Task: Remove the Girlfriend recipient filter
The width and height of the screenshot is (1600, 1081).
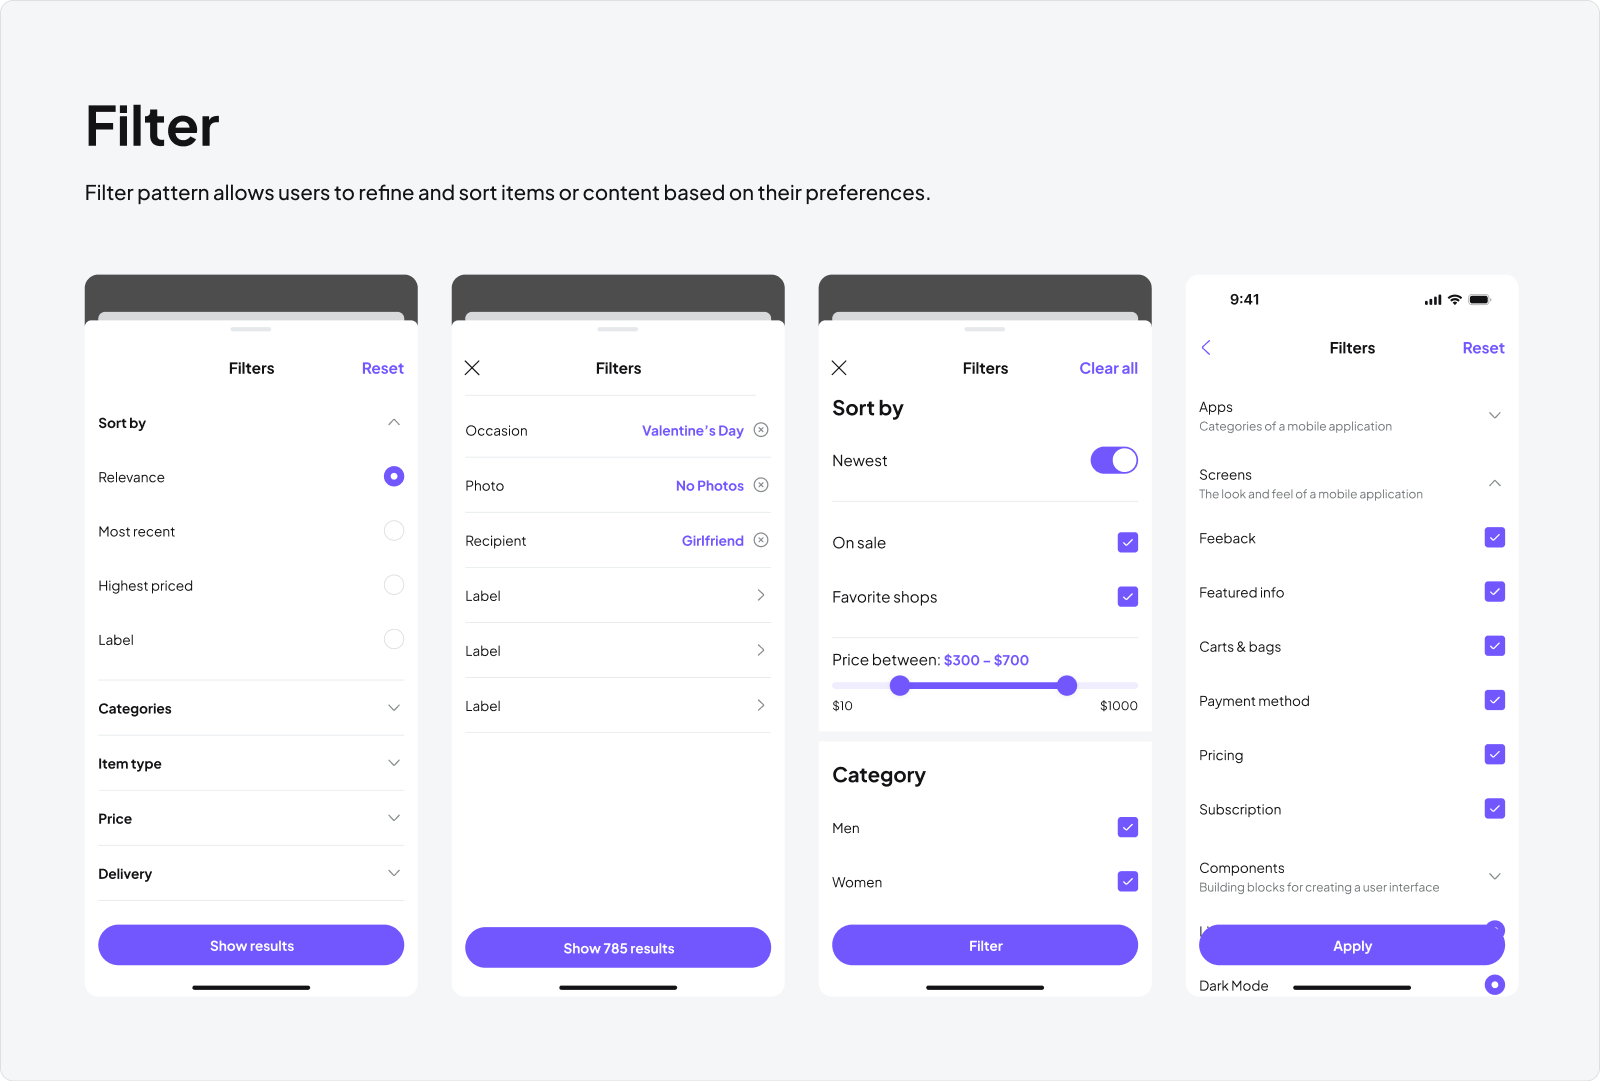Action: (x=761, y=540)
